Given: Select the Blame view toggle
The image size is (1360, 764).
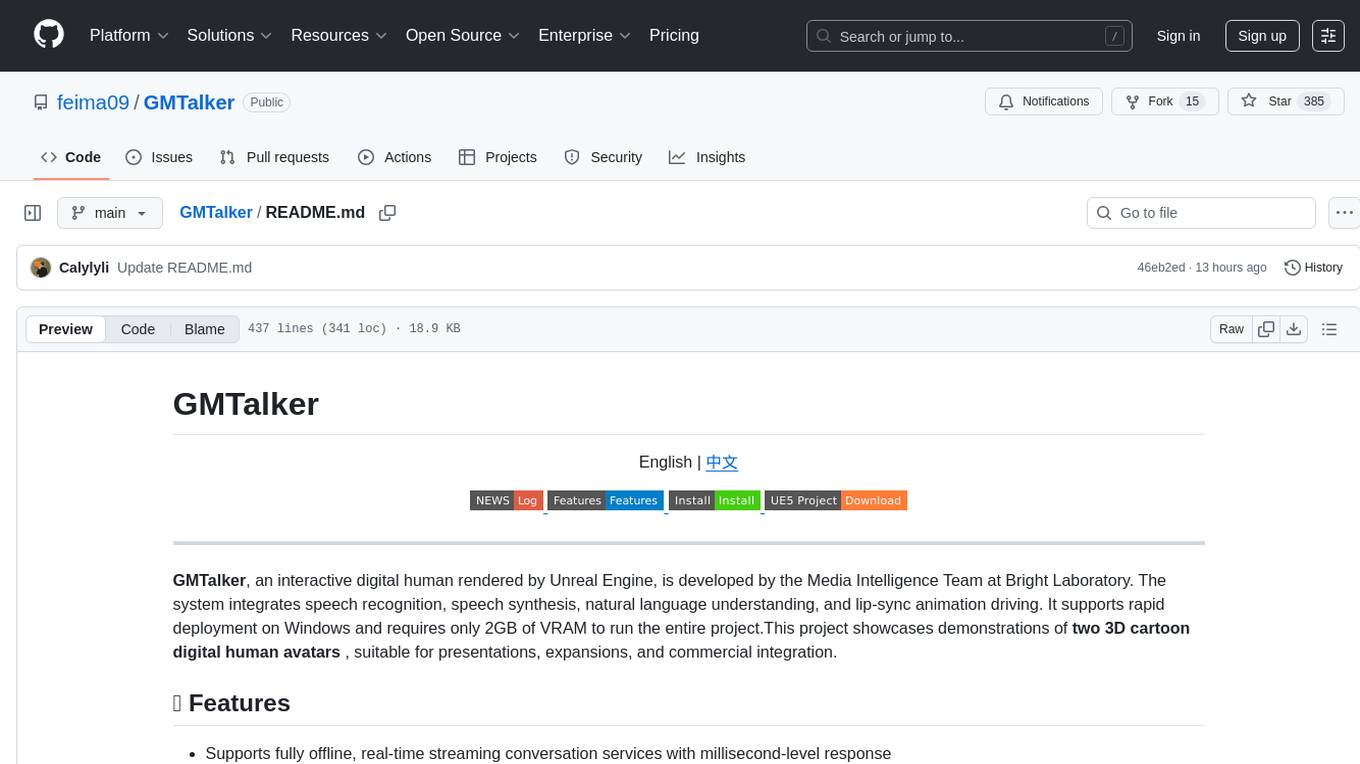Looking at the screenshot, I should [x=204, y=329].
